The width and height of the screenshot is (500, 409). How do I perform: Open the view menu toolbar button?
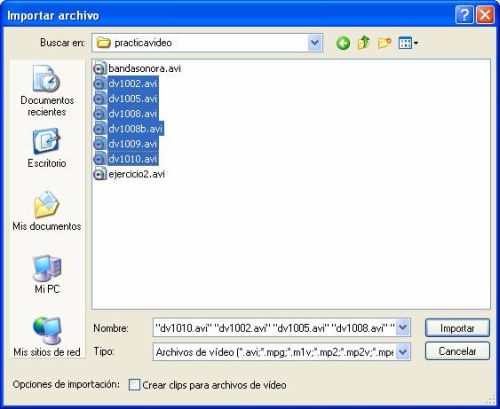point(408,43)
